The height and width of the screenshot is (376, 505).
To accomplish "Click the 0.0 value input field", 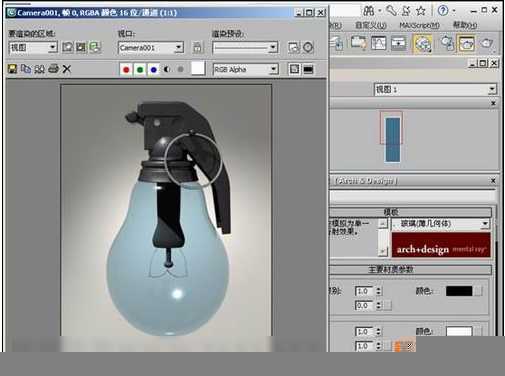I will click(x=365, y=306).
